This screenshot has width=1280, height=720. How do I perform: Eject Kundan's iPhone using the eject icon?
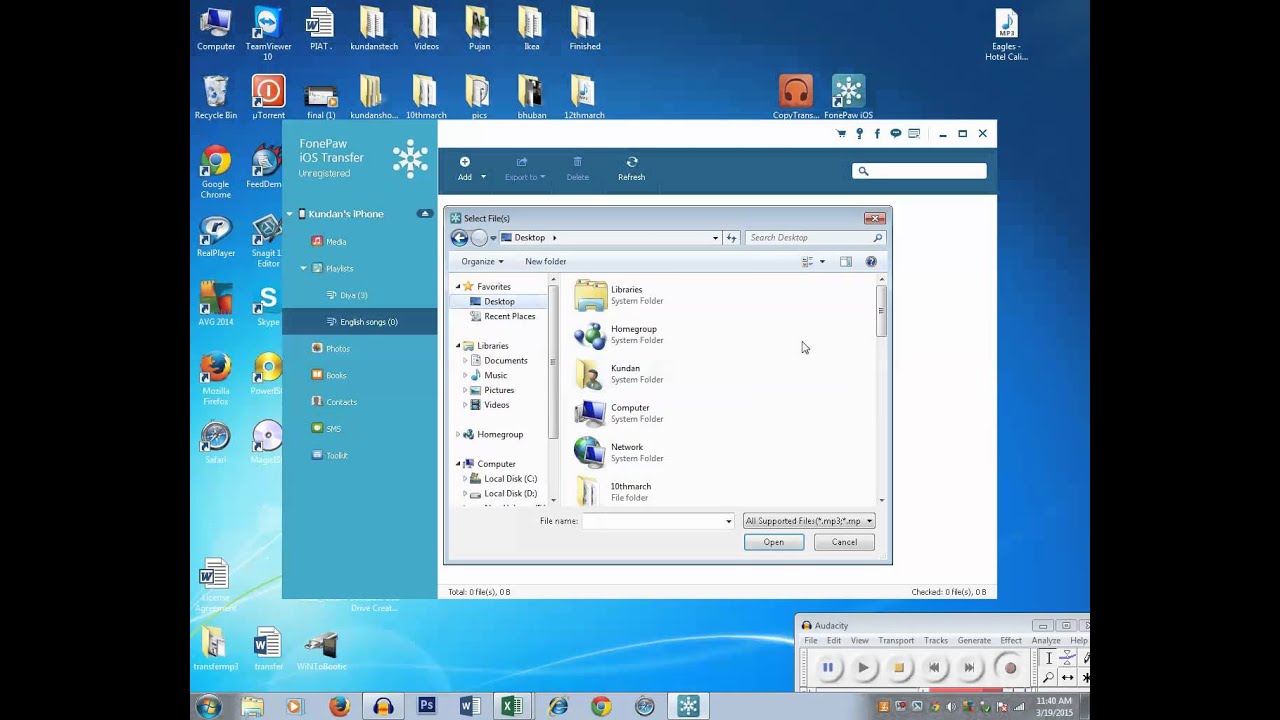[x=424, y=214]
